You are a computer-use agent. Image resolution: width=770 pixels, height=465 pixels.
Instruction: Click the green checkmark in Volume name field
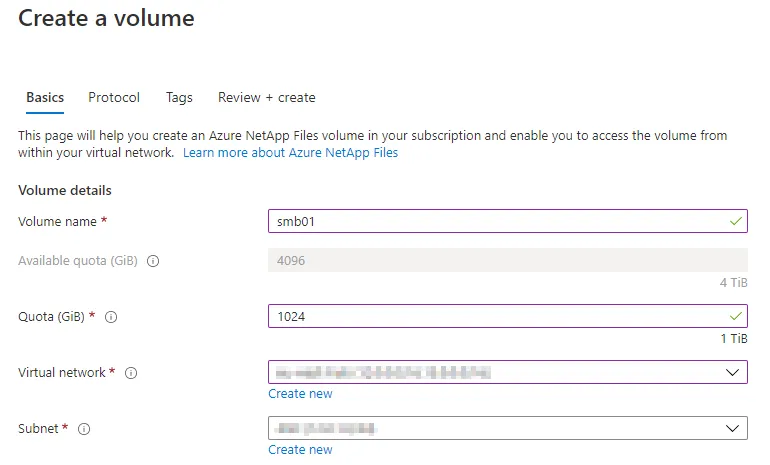pyautogui.click(x=736, y=220)
